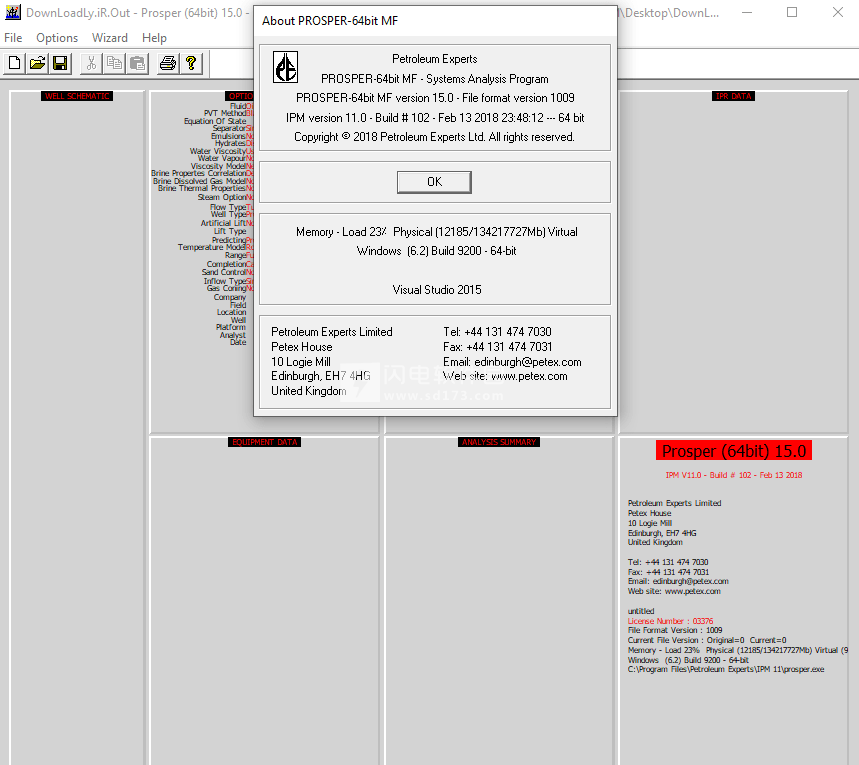859x765 pixels.
Task: Open the Help menu
Action: (154, 38)
